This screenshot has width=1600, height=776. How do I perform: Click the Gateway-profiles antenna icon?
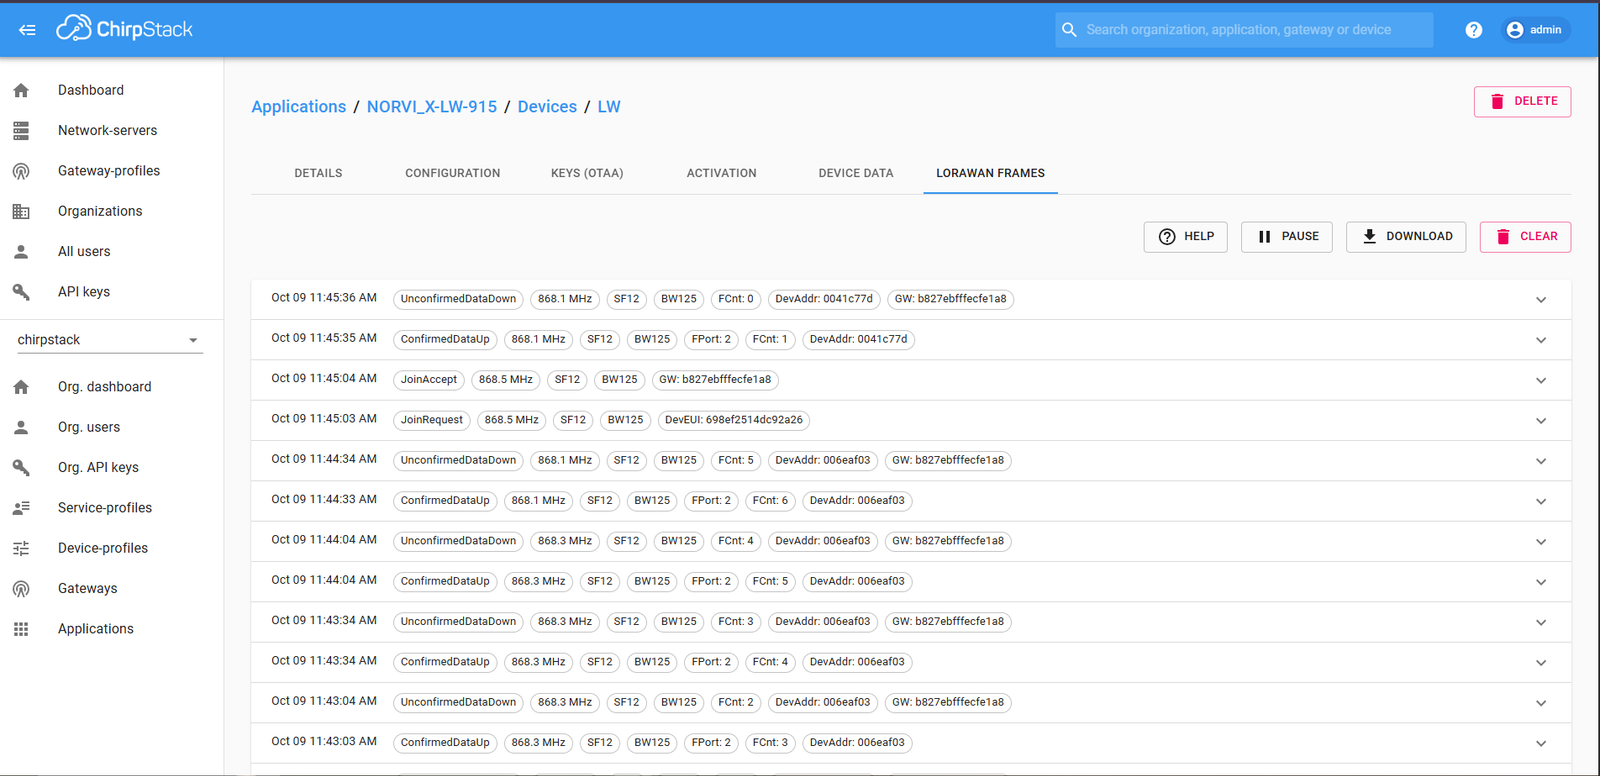(x=21, y=171)
